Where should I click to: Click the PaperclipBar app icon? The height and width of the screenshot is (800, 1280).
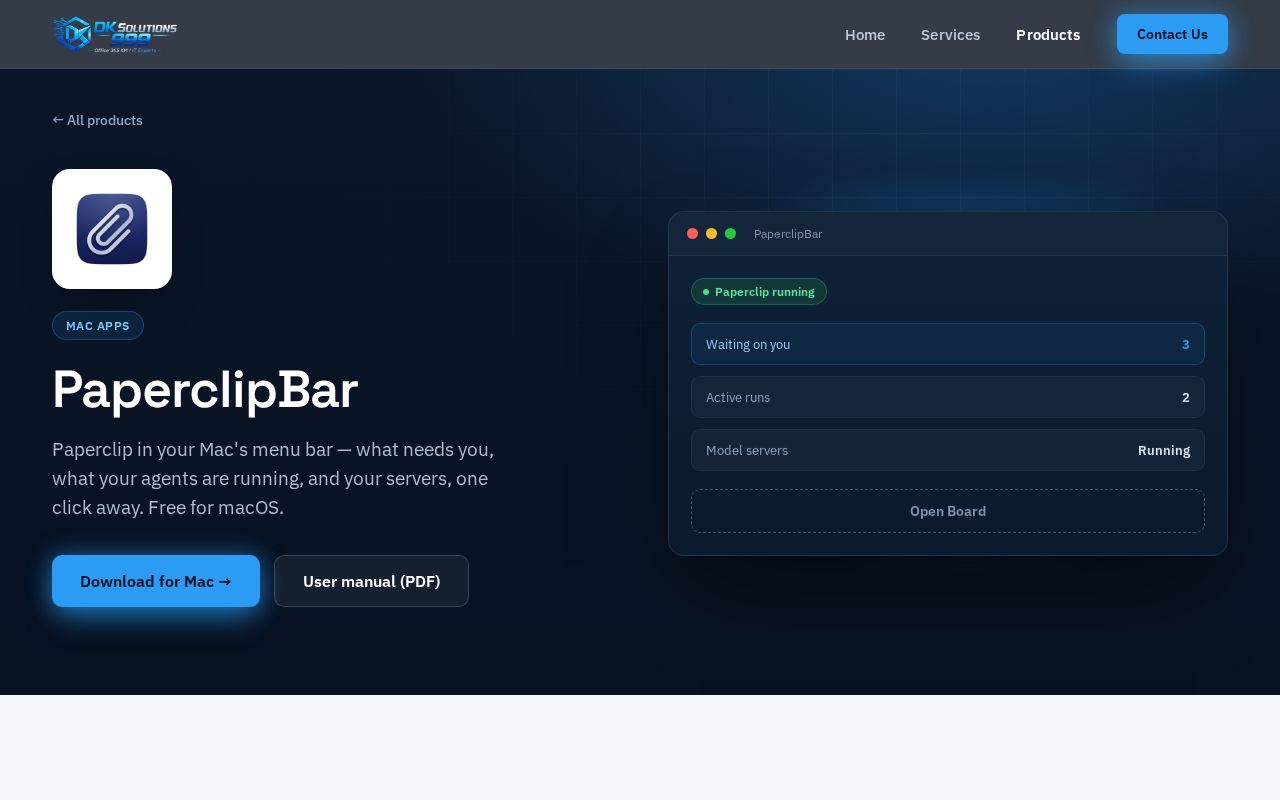112,229
